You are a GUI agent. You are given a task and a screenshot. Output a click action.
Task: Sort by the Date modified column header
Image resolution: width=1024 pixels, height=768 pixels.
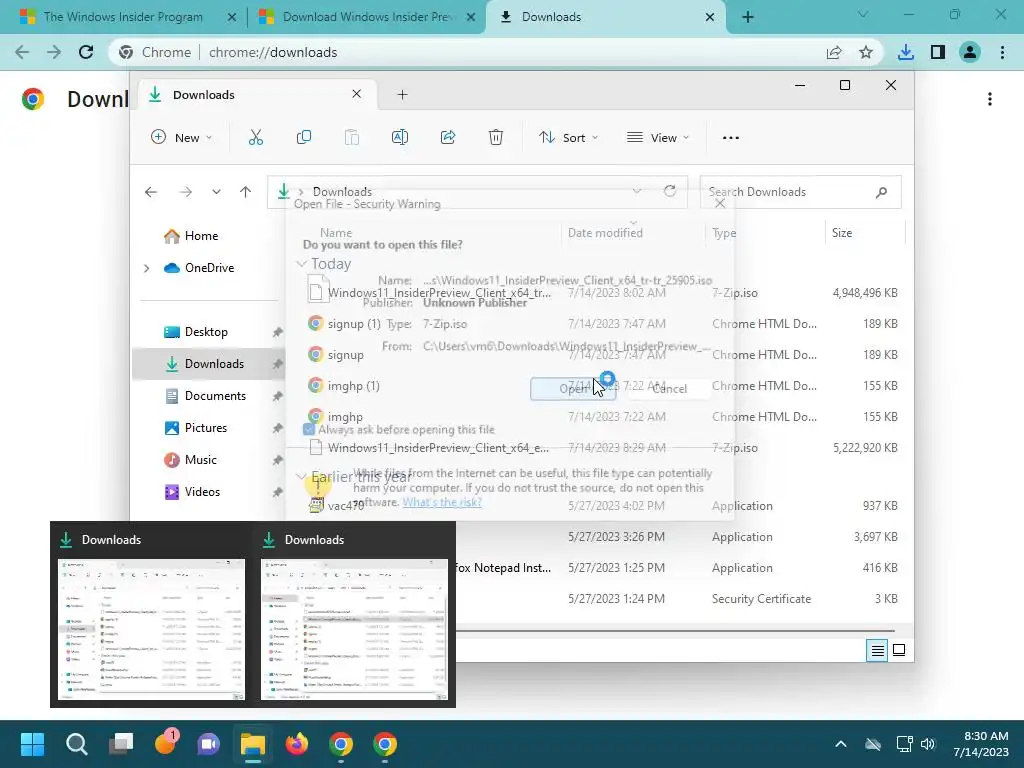pos(632,232)
